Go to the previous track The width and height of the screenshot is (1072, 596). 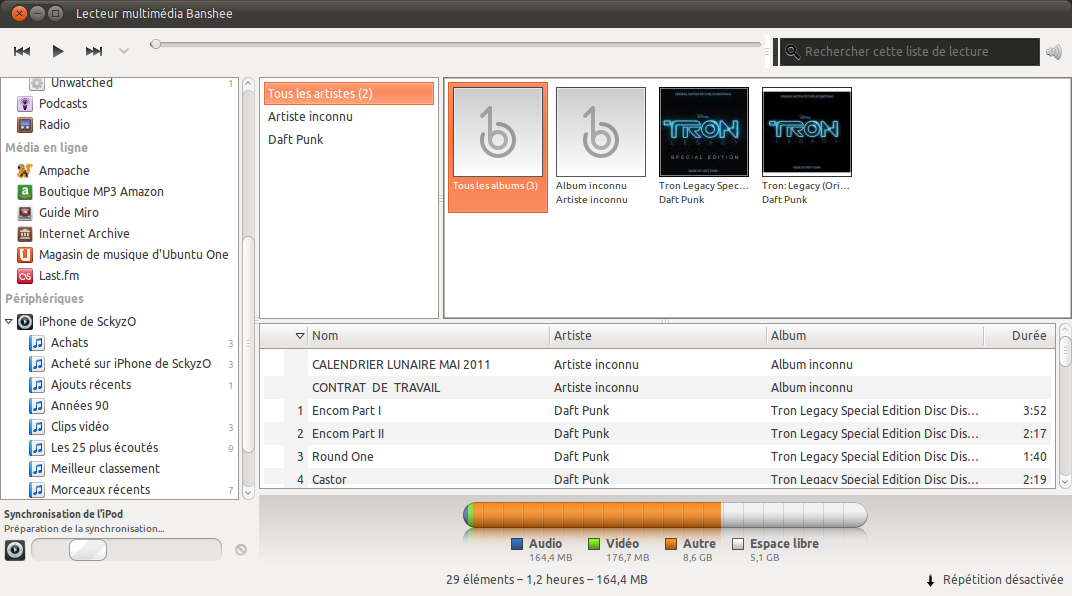coord(22,51)
